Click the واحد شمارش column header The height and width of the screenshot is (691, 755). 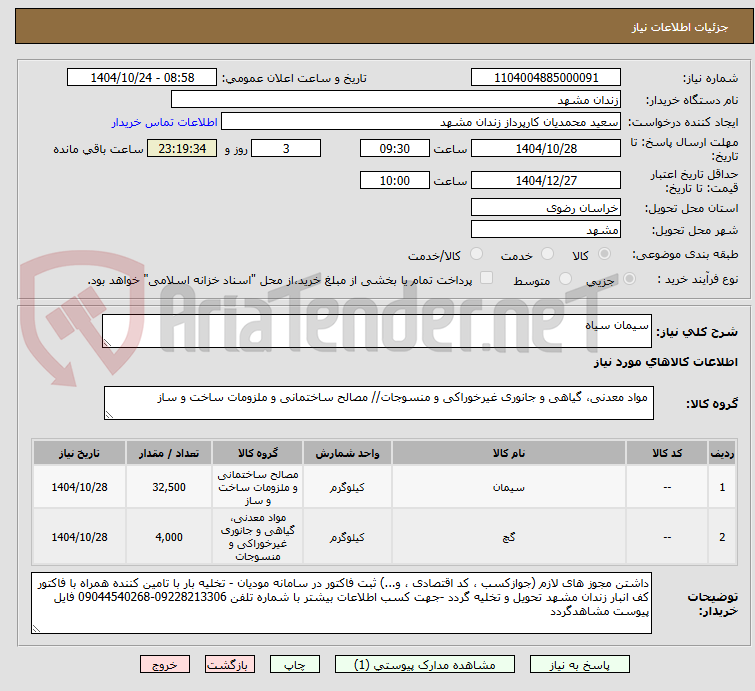347,454
